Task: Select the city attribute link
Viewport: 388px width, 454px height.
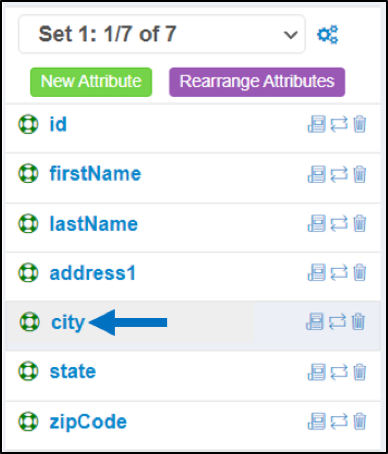Action: pyautogui.click(x=68, y=322)
